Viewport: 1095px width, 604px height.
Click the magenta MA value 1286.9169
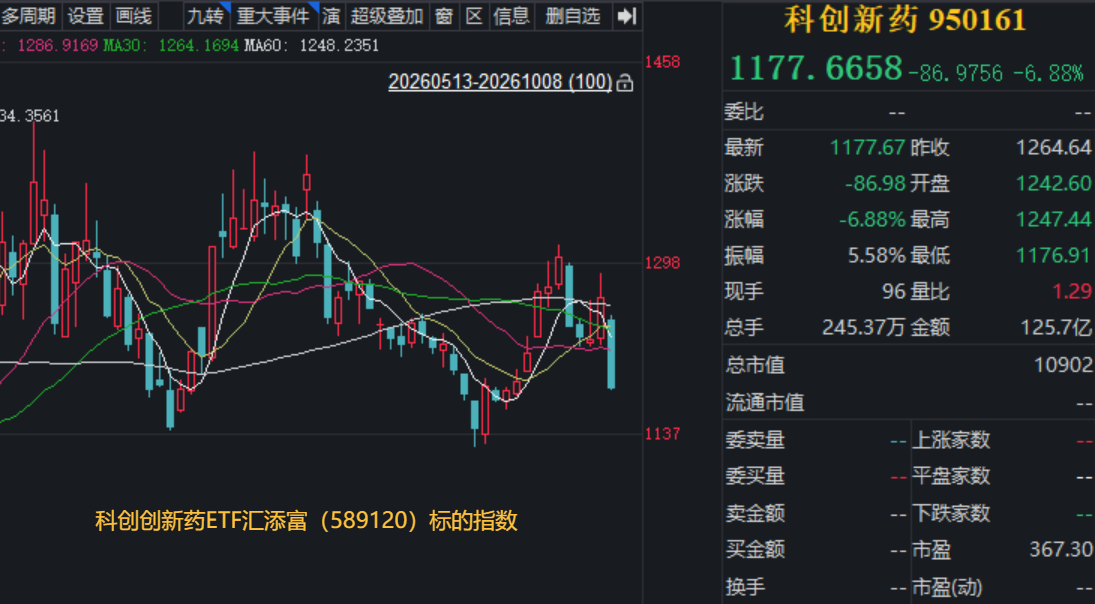coord(58,46)
